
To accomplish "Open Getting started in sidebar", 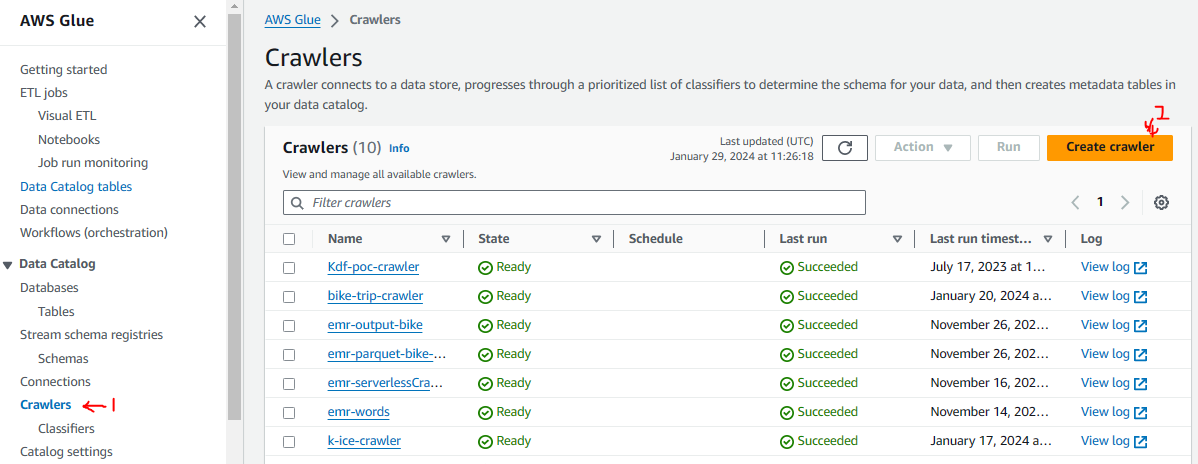I will (63, 70).
